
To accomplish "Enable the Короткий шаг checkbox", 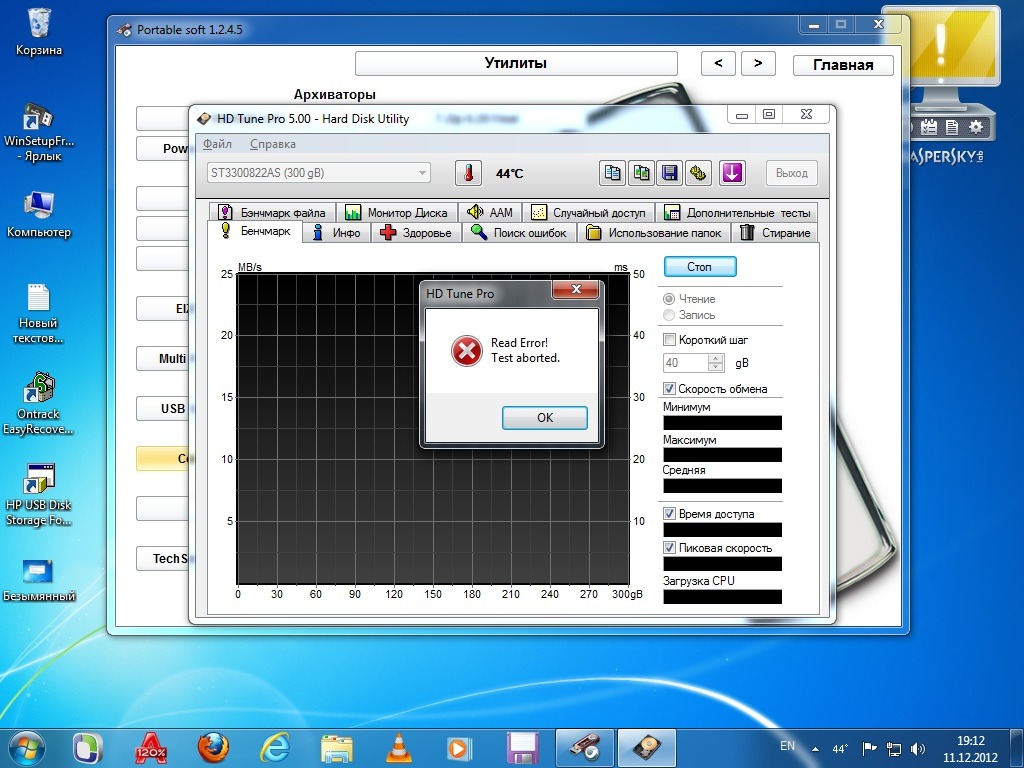I will 669,340.
